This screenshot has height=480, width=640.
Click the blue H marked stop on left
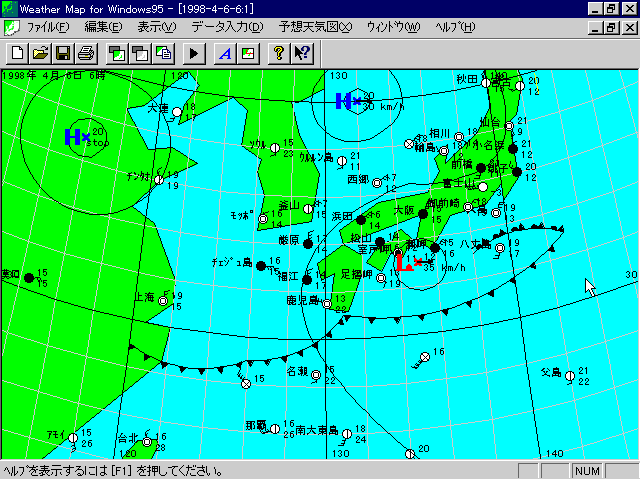pyautogui.click(x=73, y=136)
